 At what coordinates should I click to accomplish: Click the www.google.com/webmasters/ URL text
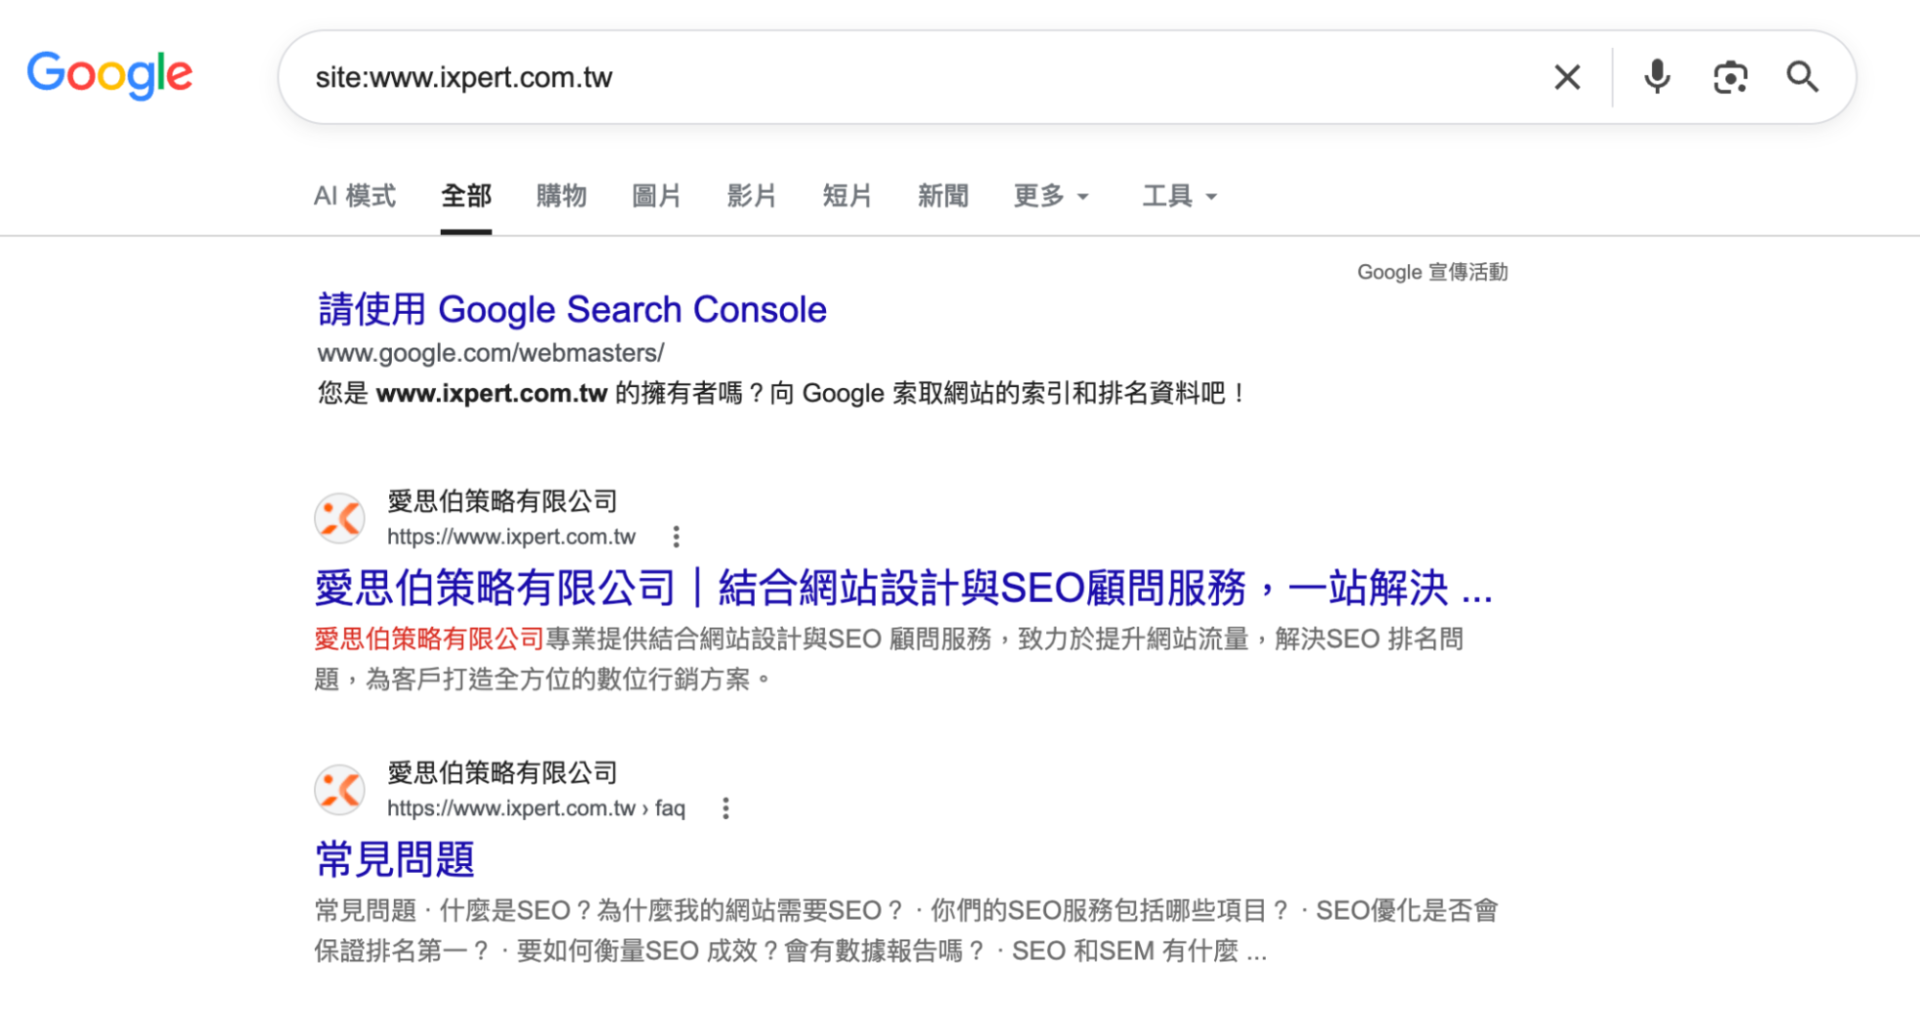pyautogui.click(x=490, y=353)
